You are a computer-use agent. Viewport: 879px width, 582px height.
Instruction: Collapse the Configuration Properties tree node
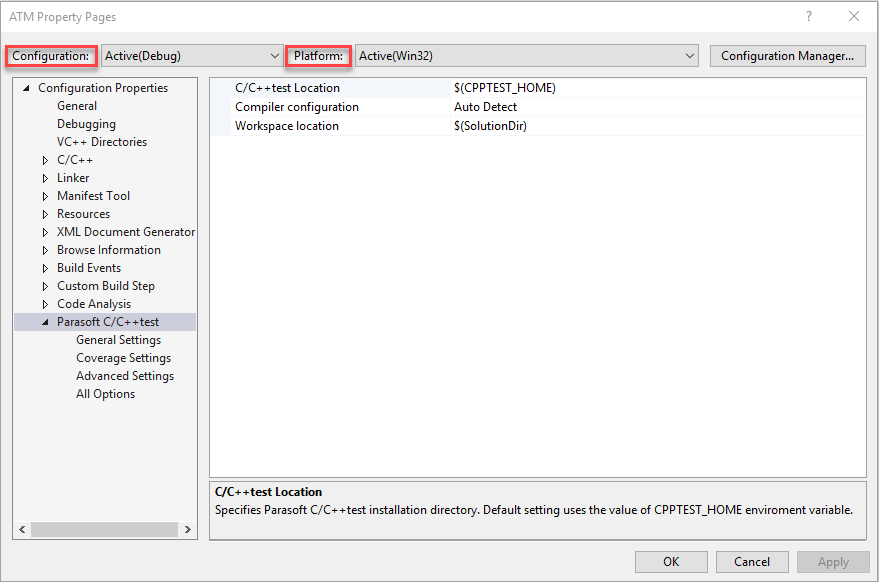pyautogui.click(x=26, y=88)
